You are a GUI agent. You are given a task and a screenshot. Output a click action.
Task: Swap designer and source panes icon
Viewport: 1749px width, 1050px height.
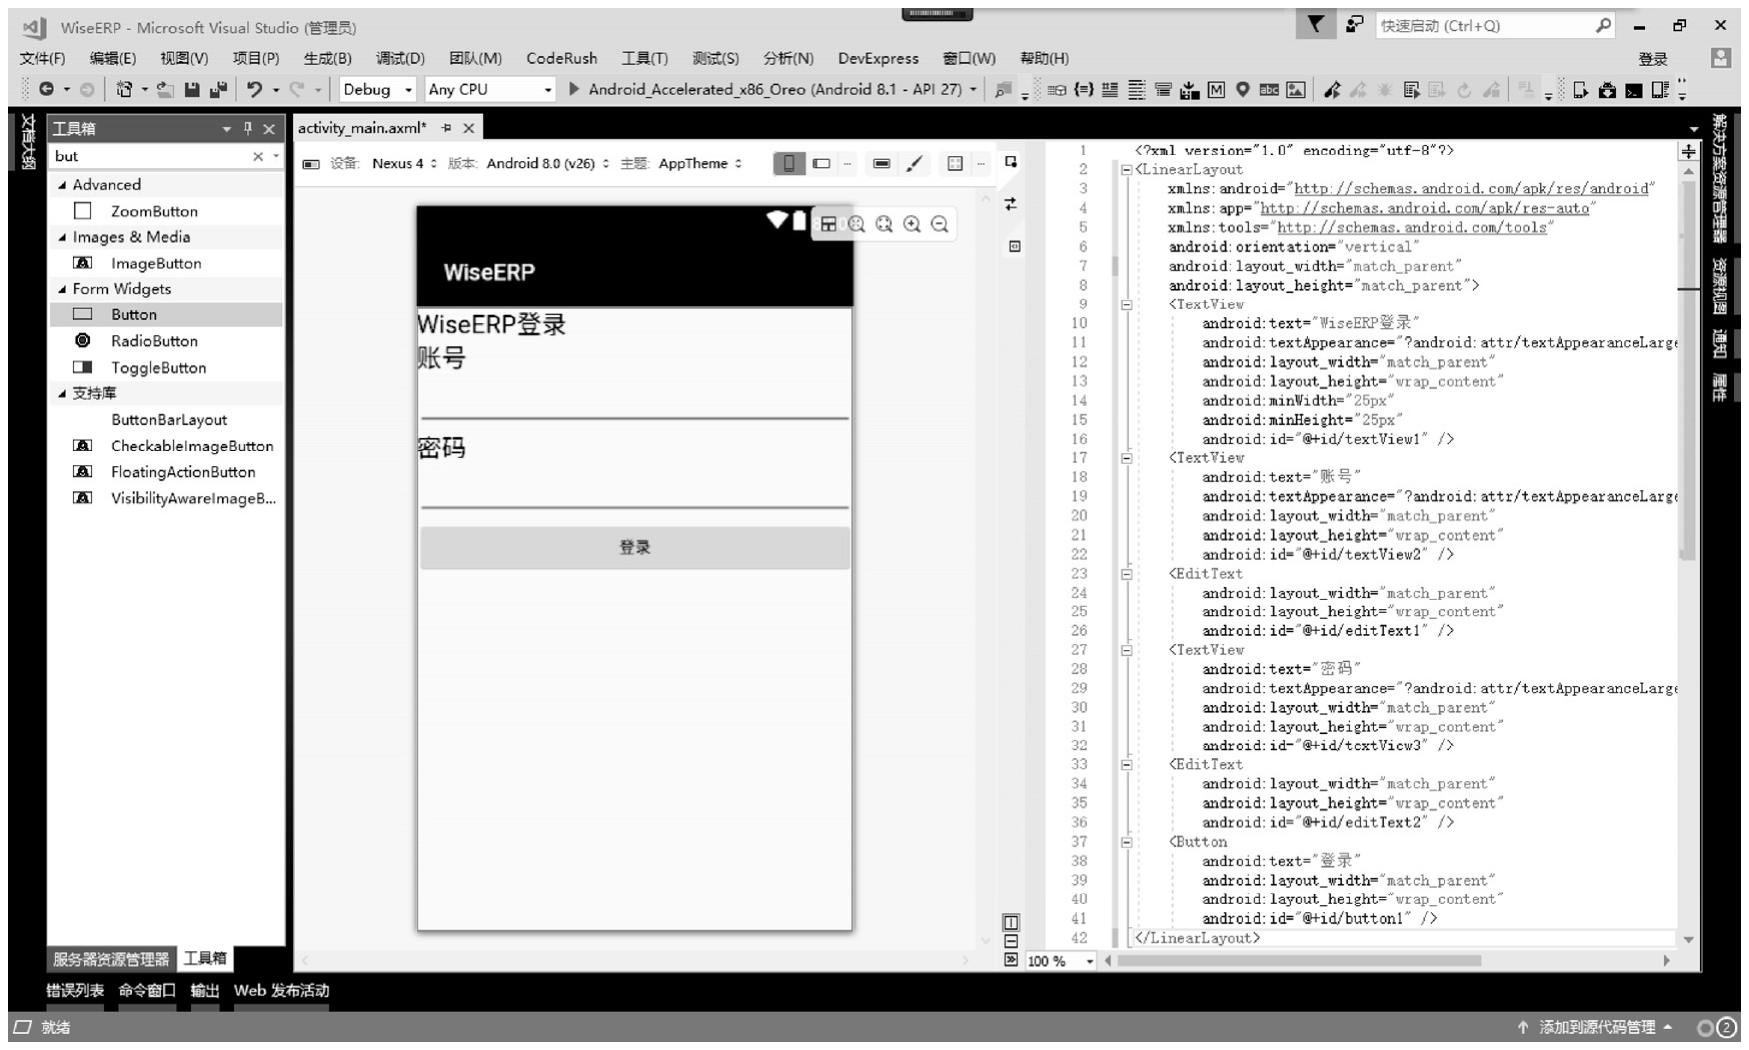pyautogui.click(x=1011, y=203)
